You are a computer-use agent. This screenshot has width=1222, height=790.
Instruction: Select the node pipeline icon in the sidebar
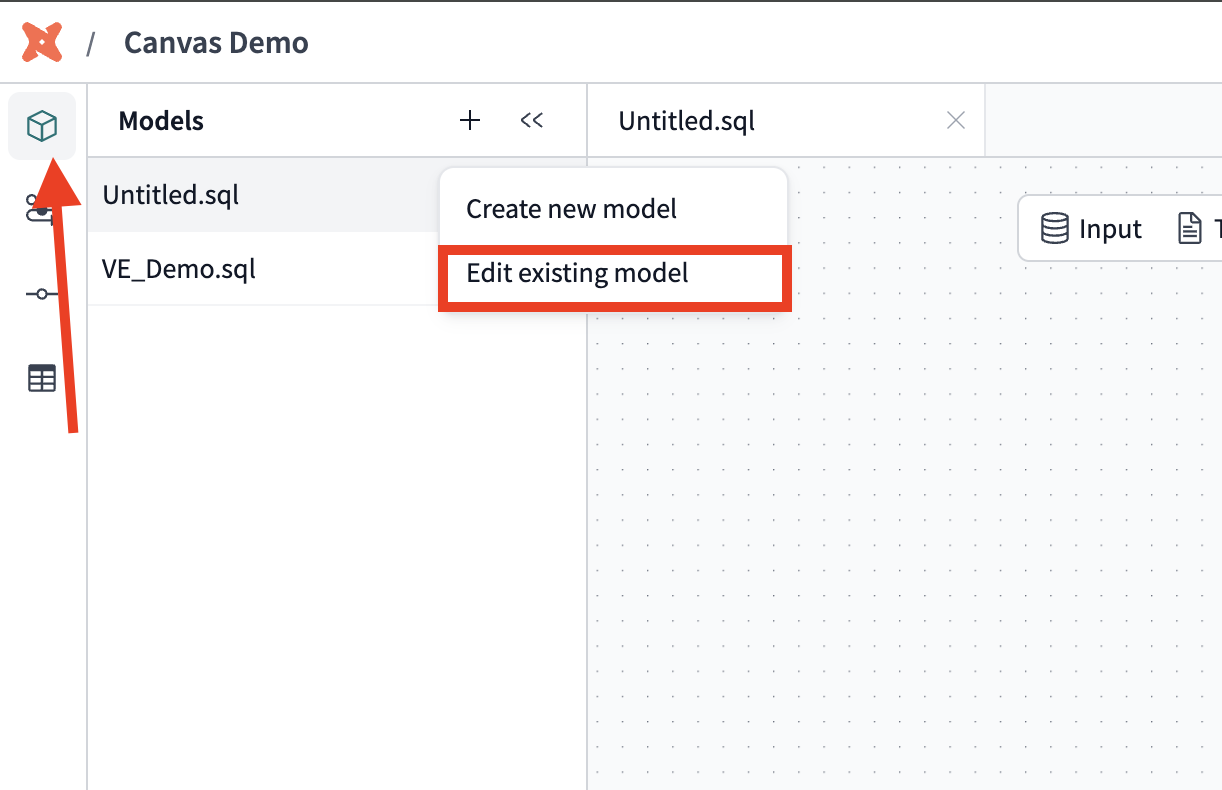click(41, 295)
